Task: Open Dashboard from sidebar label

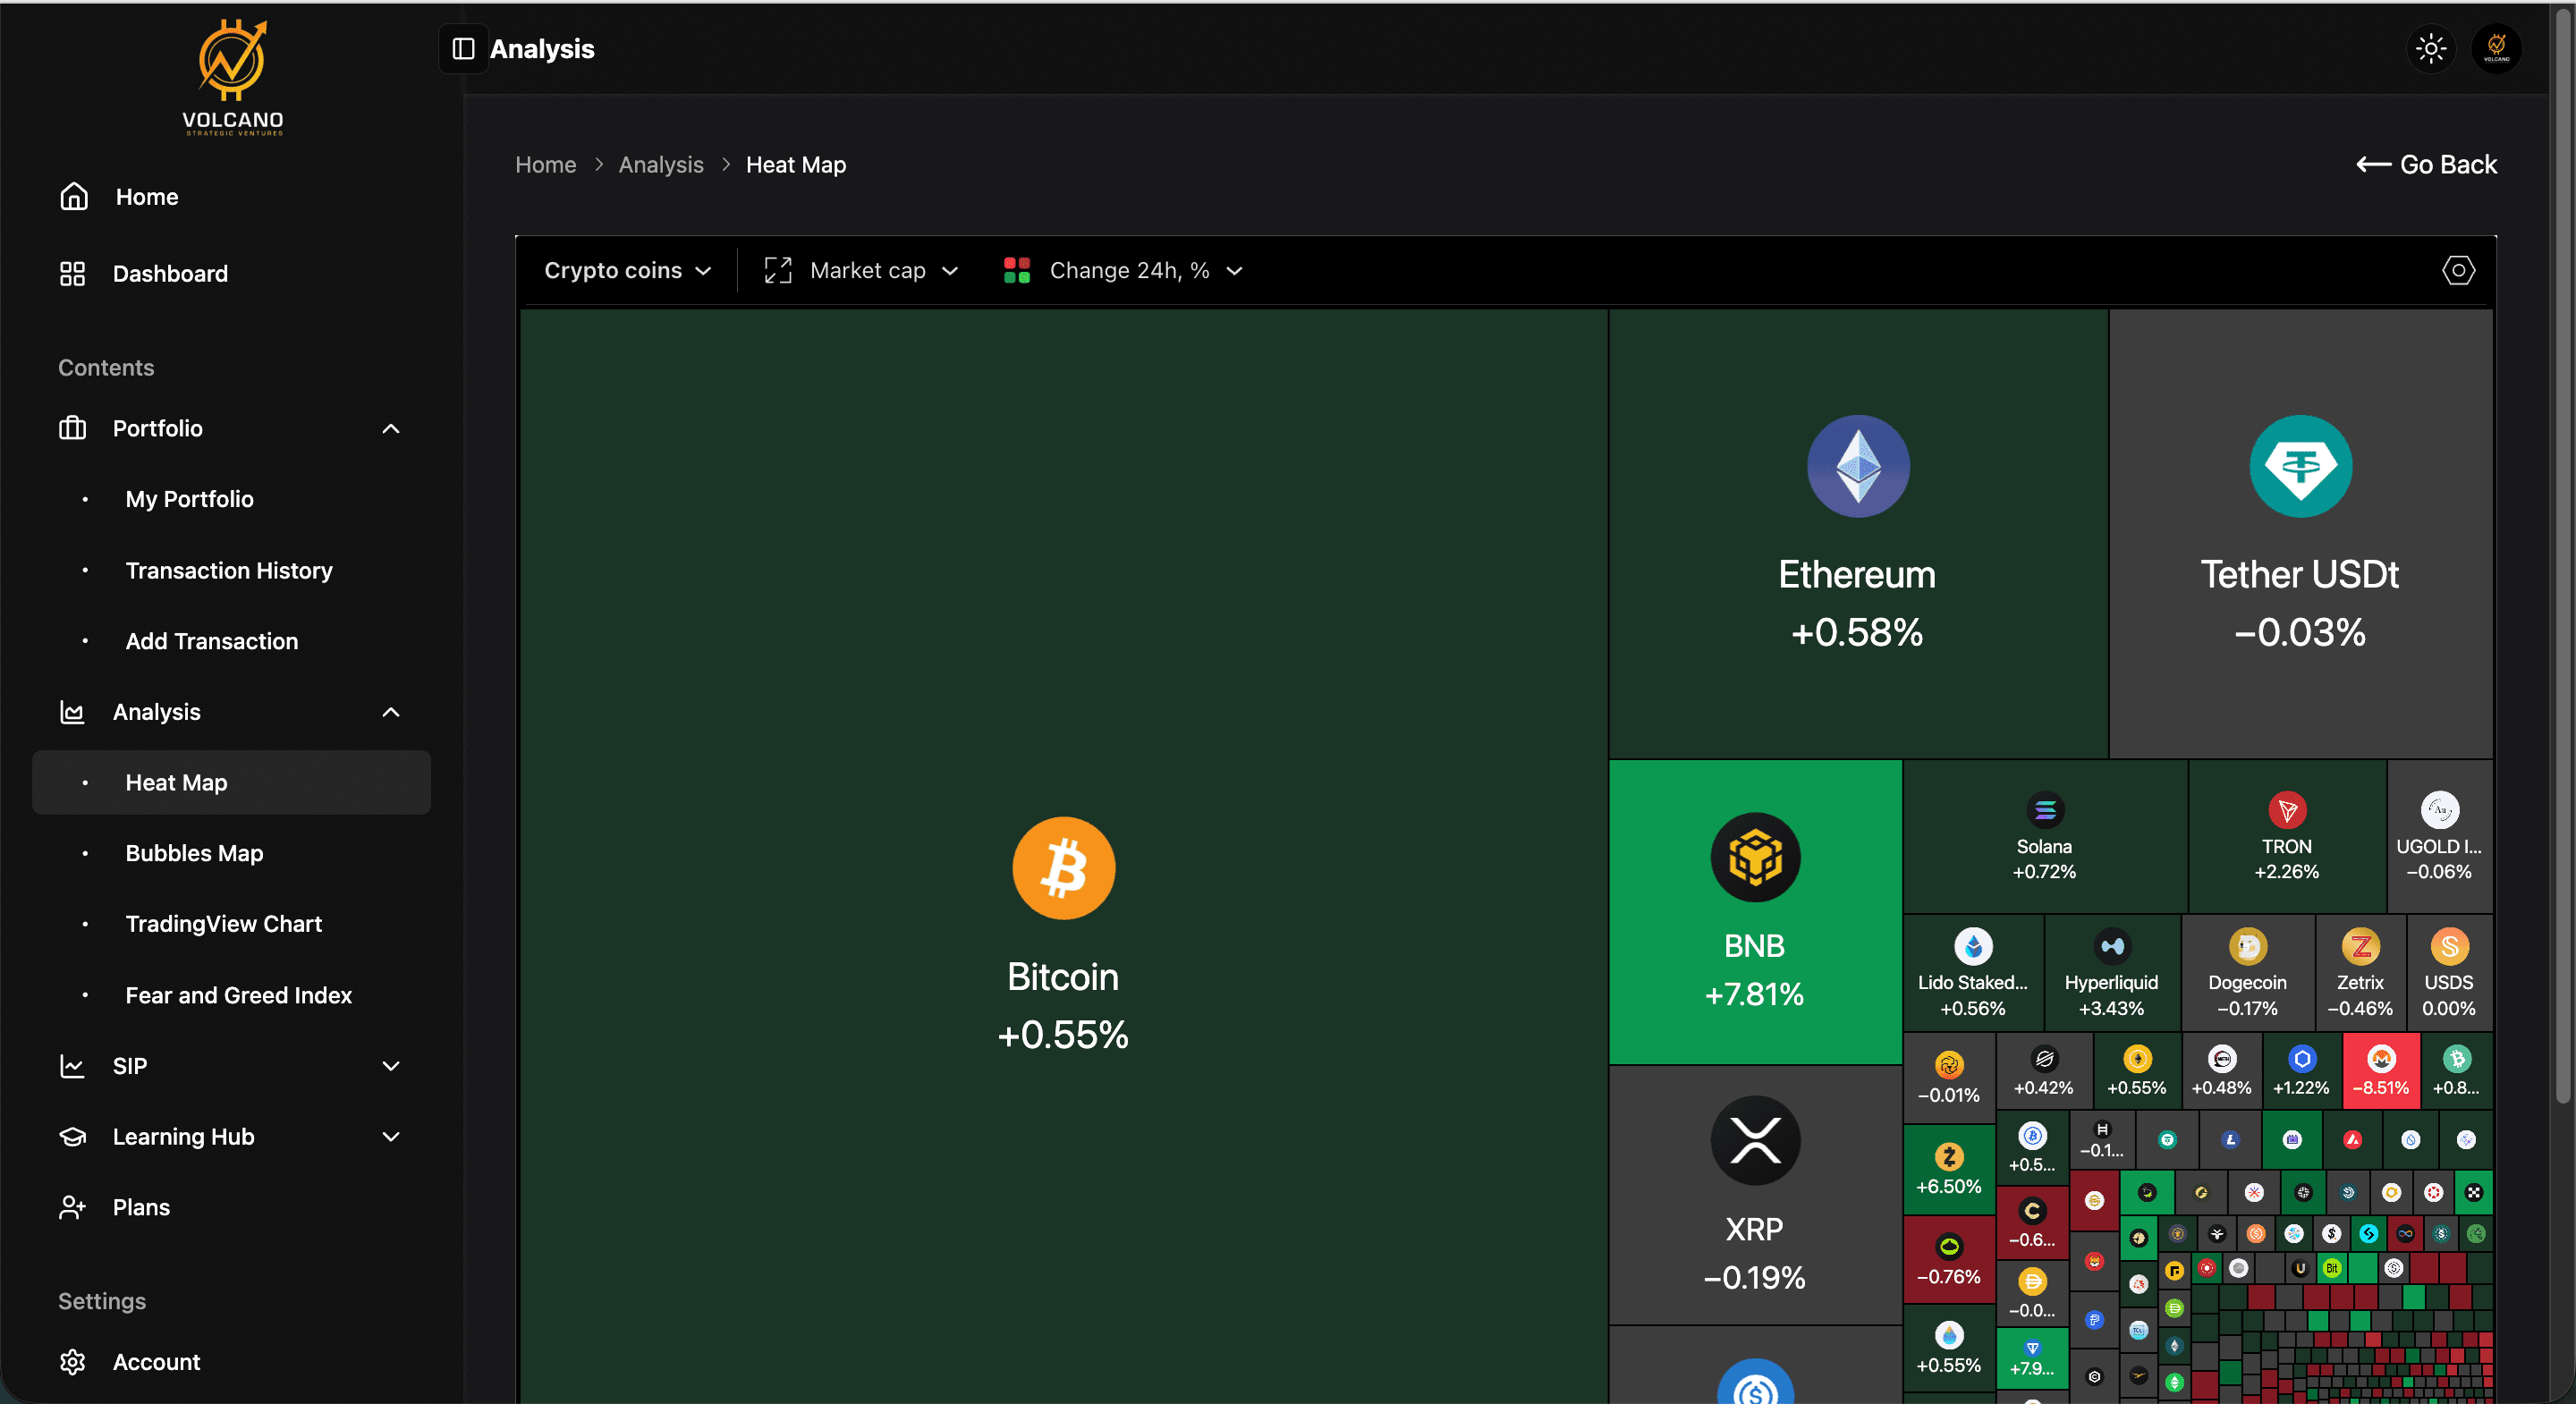Action: tap(170, 274)
